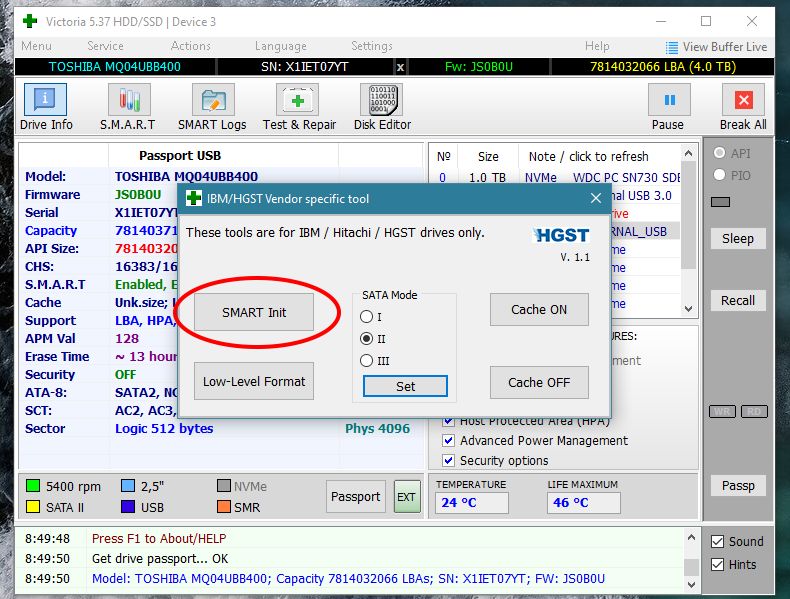
Task: Select SATA Mode I radio button
Action: click(x=366, y=317)
